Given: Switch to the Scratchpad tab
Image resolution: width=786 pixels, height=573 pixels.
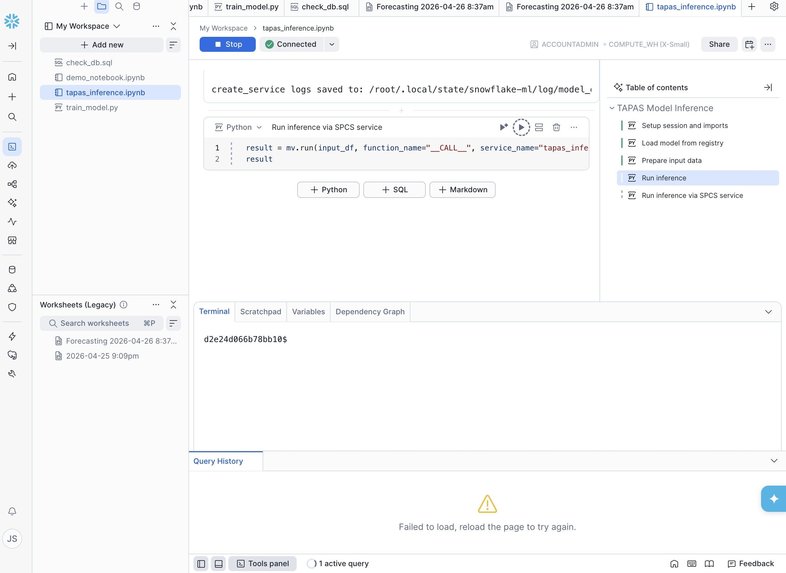Looking at the screenshot, I should coord(261,312).
